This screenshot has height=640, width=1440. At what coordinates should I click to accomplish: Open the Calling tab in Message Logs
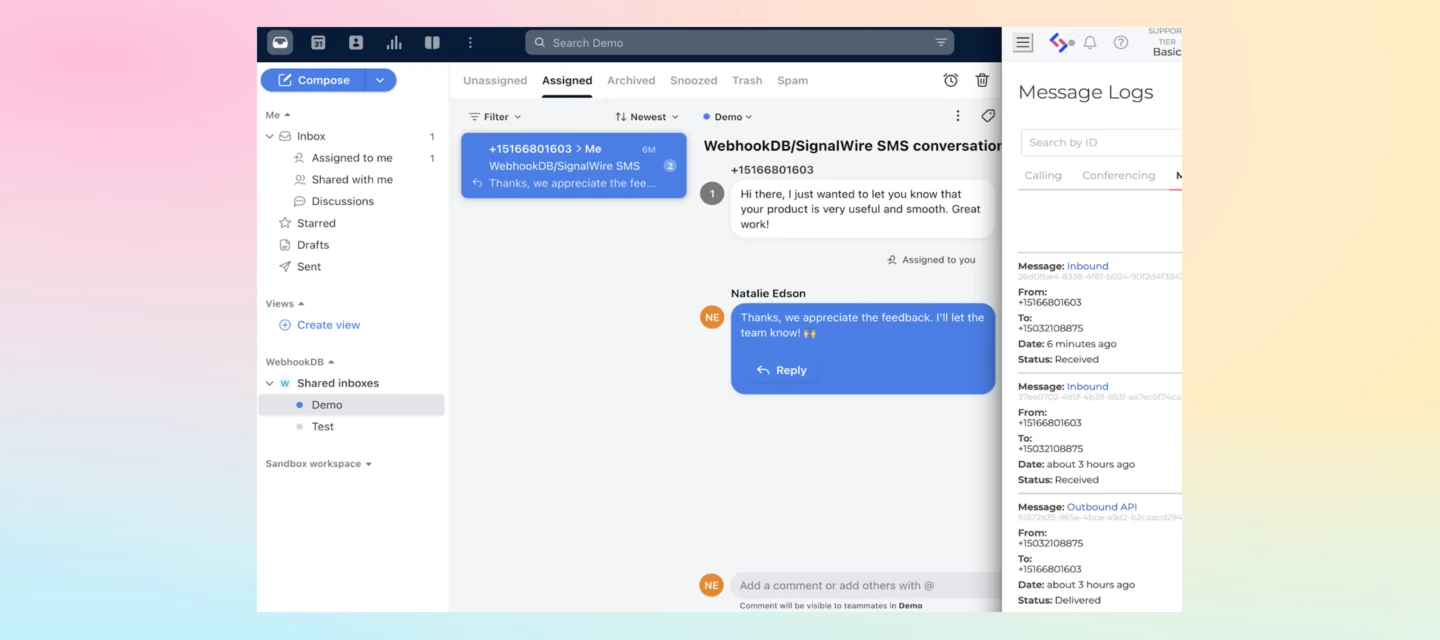[x=1043, y=175]
